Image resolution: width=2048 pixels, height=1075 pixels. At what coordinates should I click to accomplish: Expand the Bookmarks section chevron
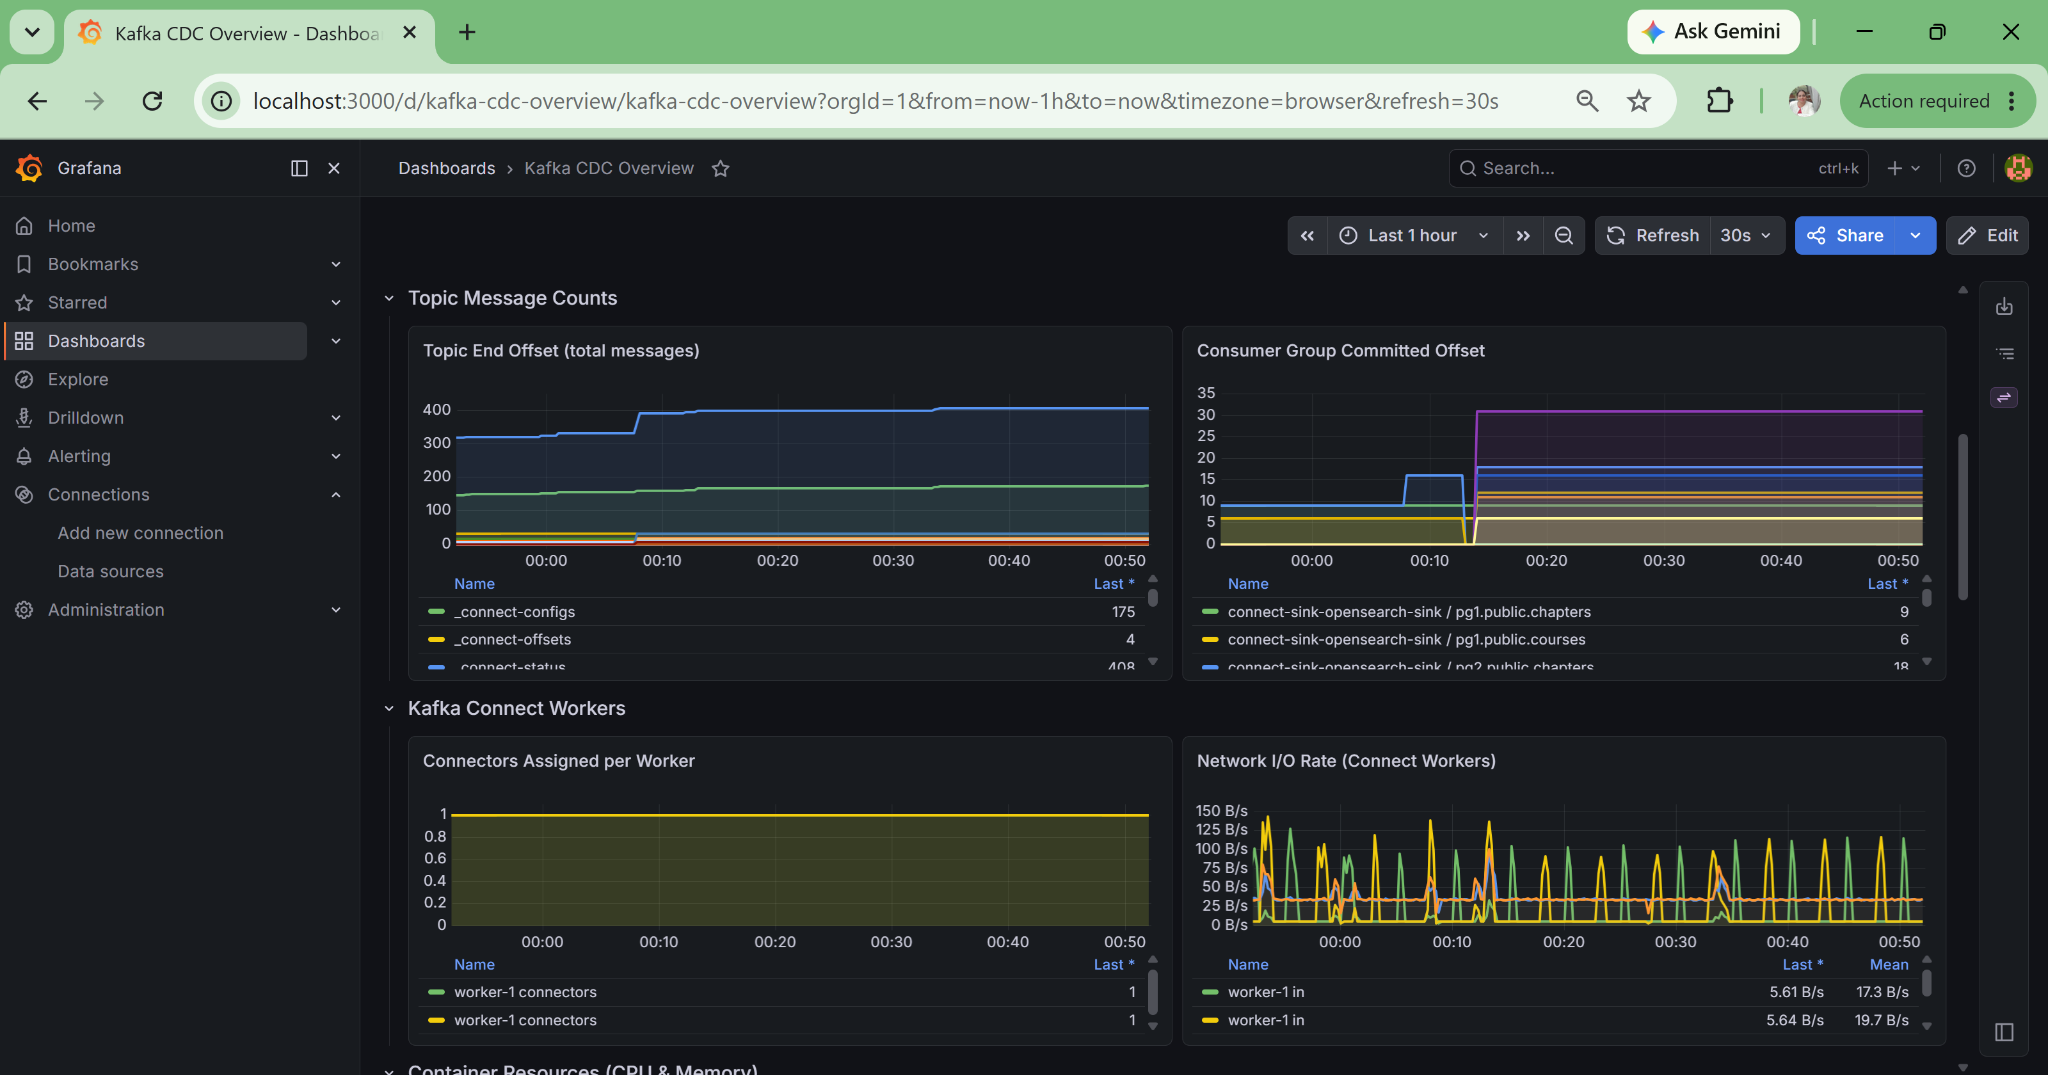pos(336,264)
